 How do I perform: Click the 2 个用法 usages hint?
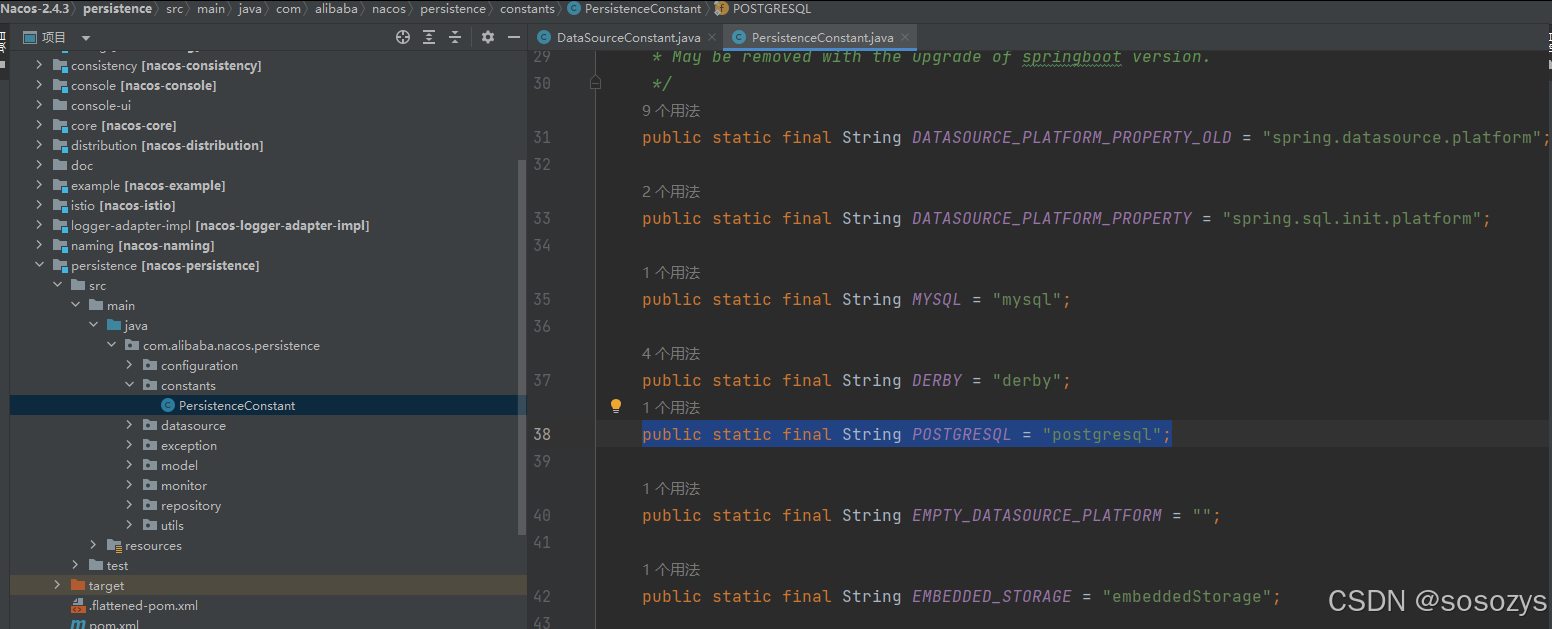tap(671, 191)
